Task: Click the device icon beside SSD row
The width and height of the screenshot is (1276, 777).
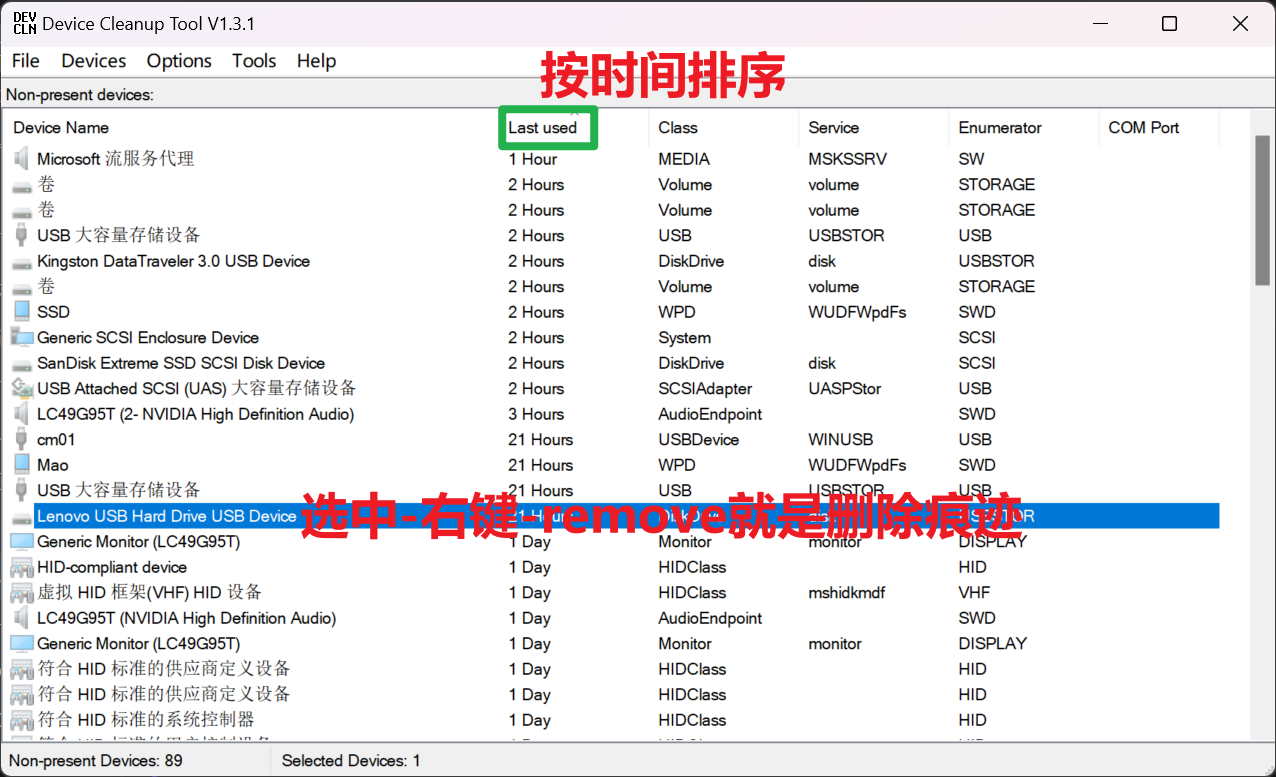Action: pyautogui.click(x=21, y=312)
